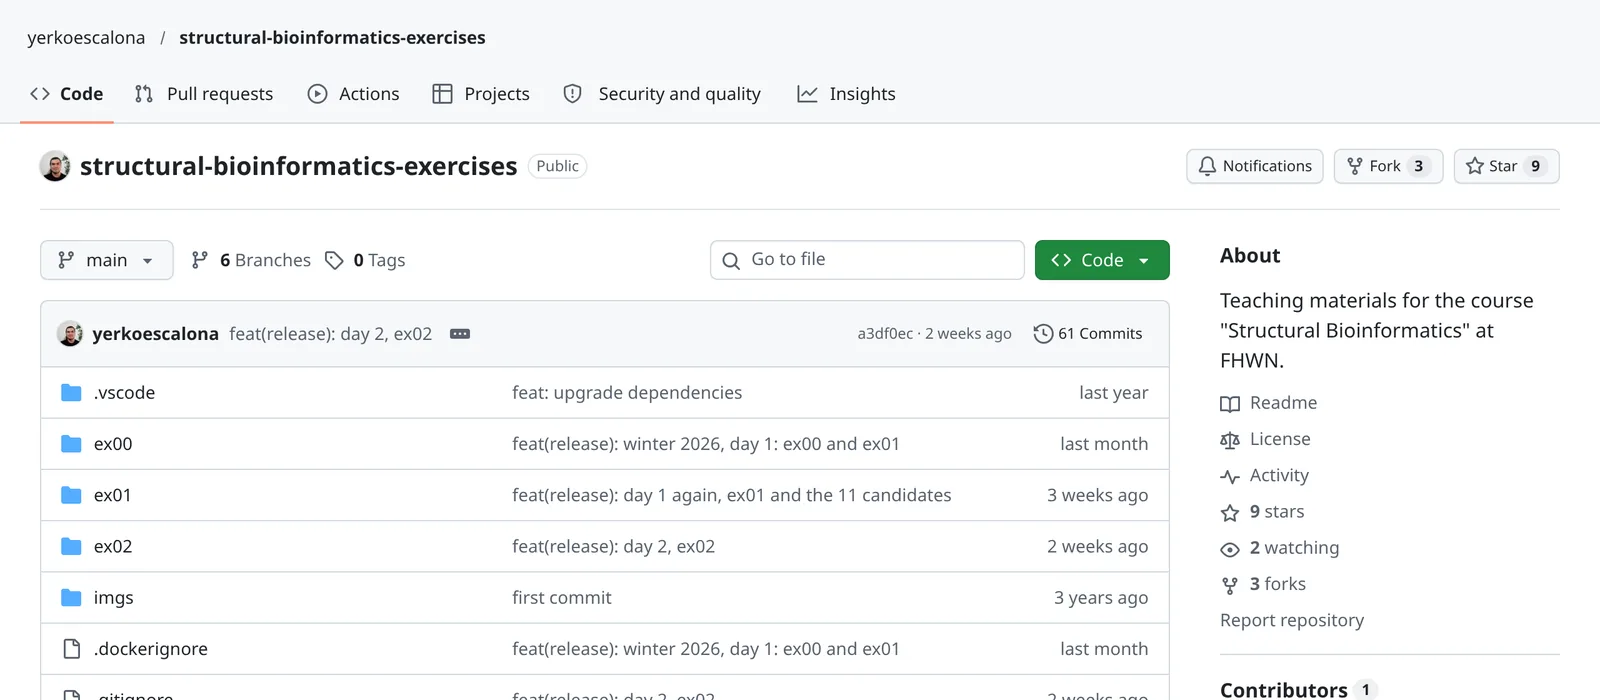
Task: View repository Activity
Action: [1264, 476]
